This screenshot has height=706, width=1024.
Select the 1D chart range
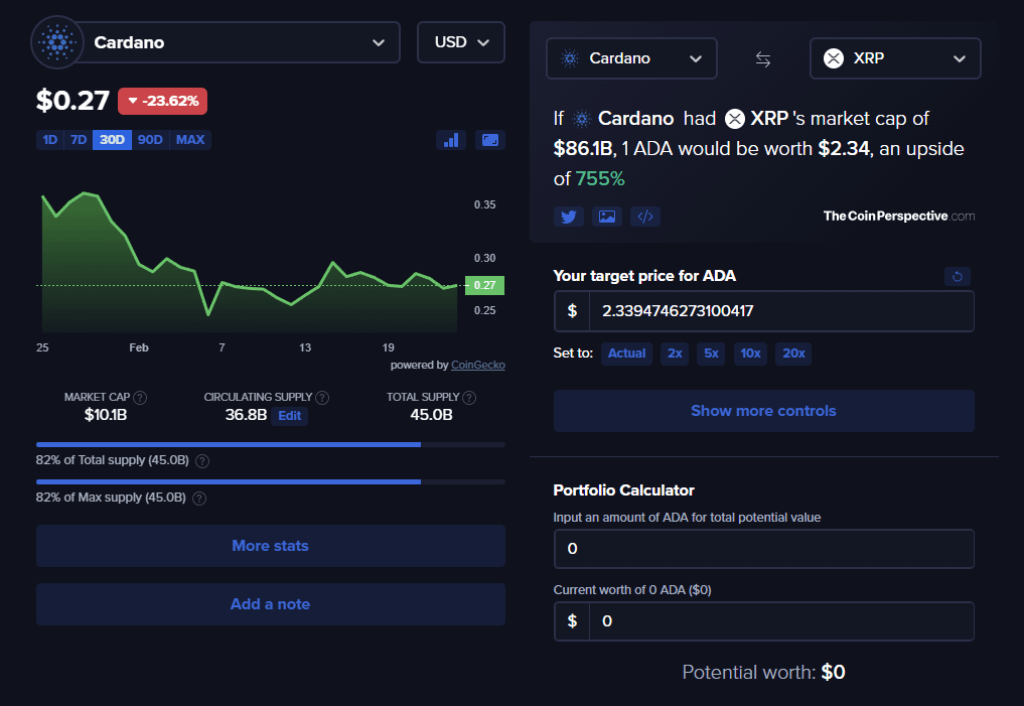tap(50, 140)
